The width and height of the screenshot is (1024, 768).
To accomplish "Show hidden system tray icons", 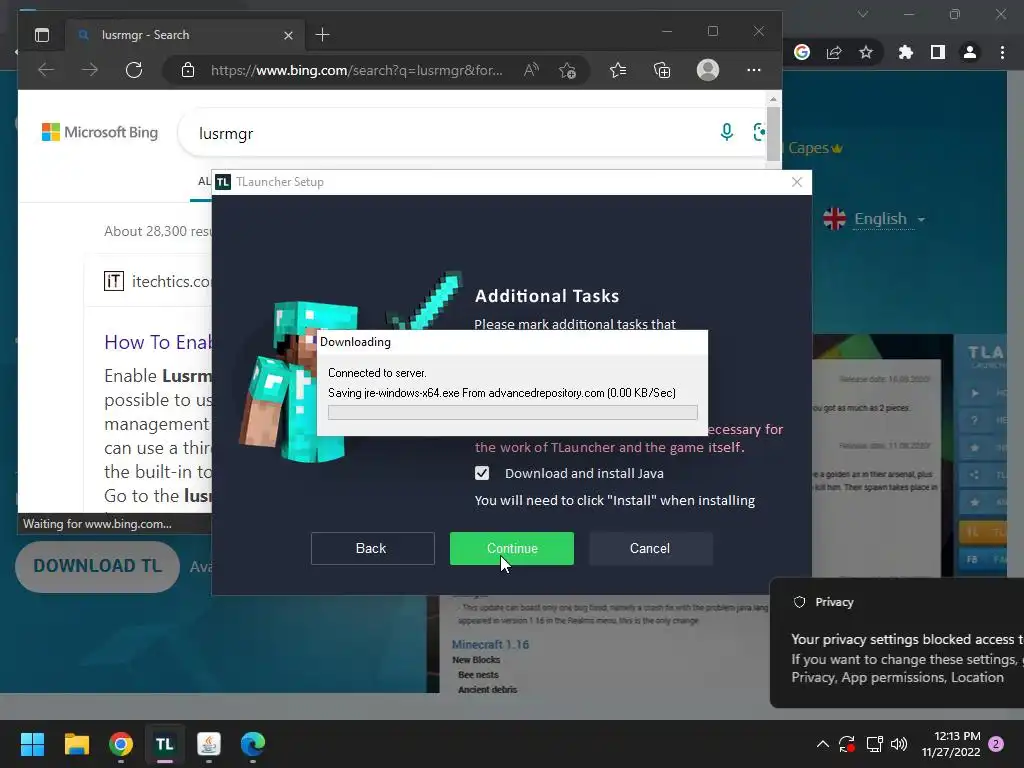I will tap(823, 744).
